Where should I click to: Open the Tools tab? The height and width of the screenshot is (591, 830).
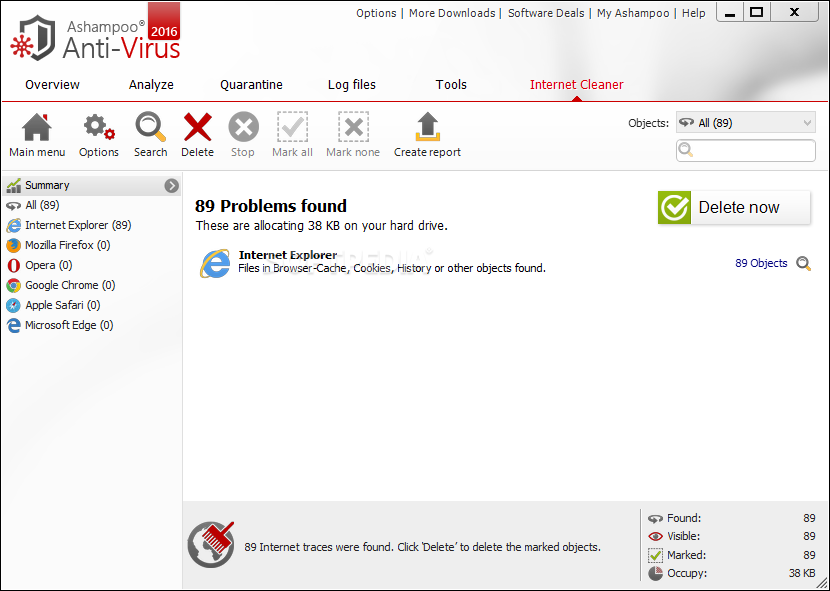click(451, 85)
